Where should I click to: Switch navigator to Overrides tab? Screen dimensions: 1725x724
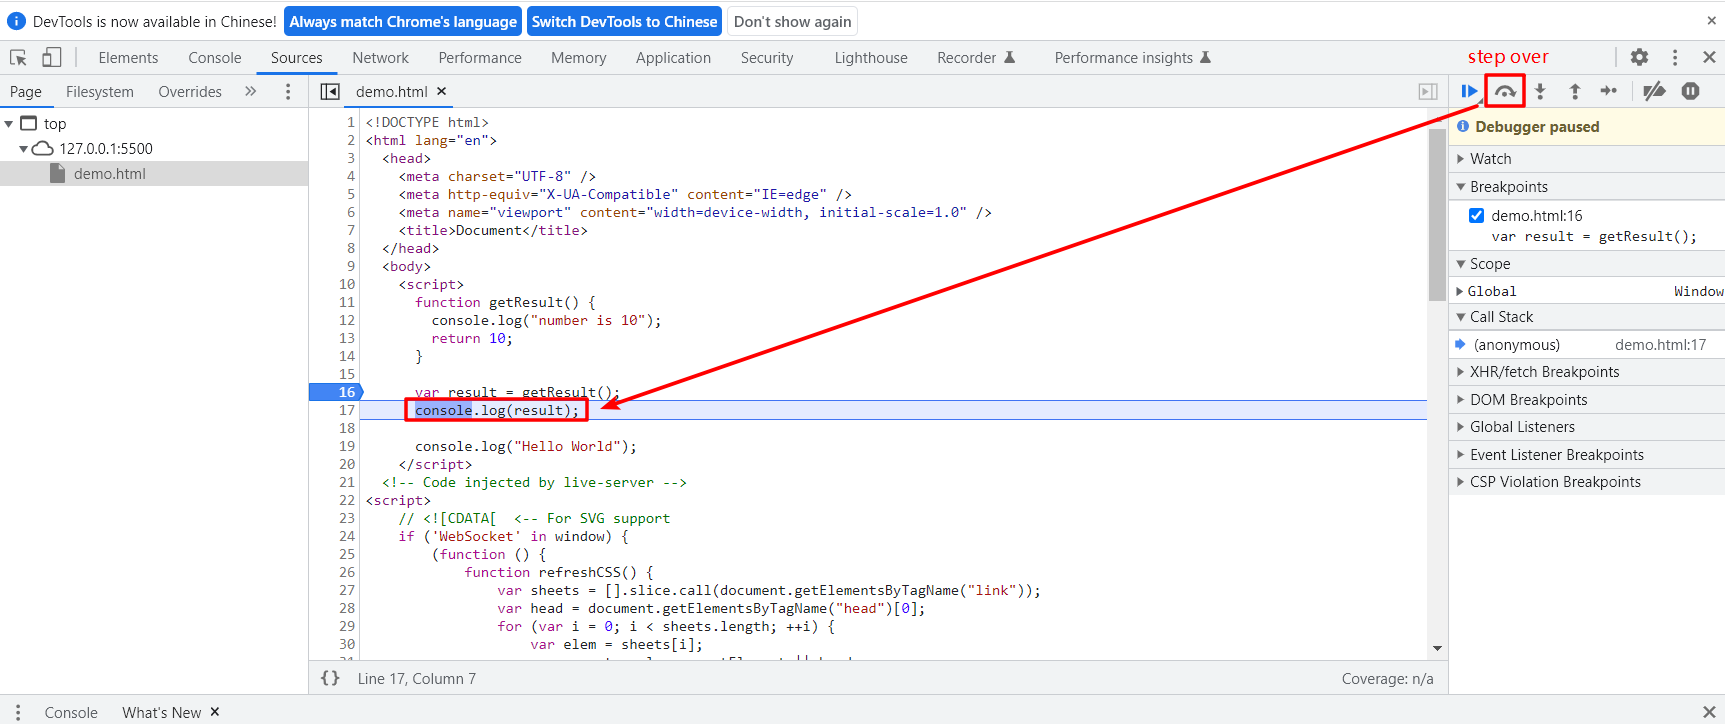190,91
